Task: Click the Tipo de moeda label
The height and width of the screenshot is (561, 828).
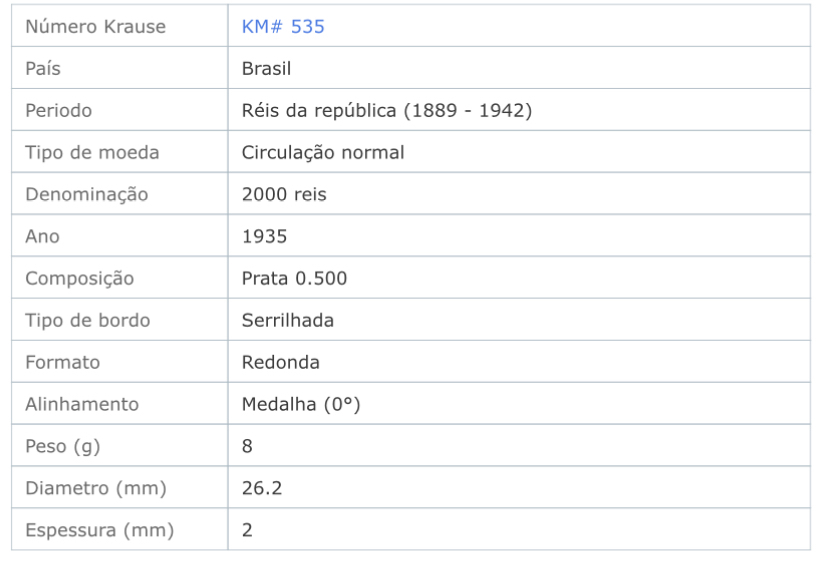Action: click(92, 152)
